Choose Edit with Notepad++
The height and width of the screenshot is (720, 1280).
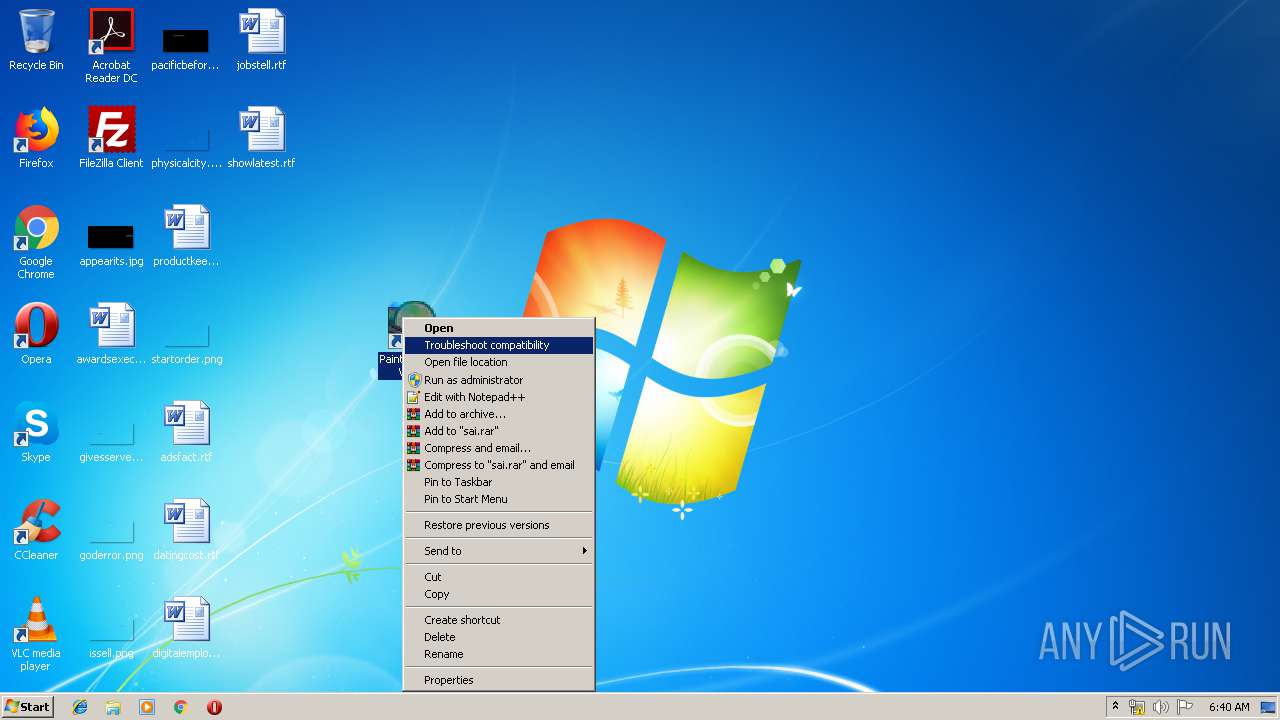[x=498, y=397]
